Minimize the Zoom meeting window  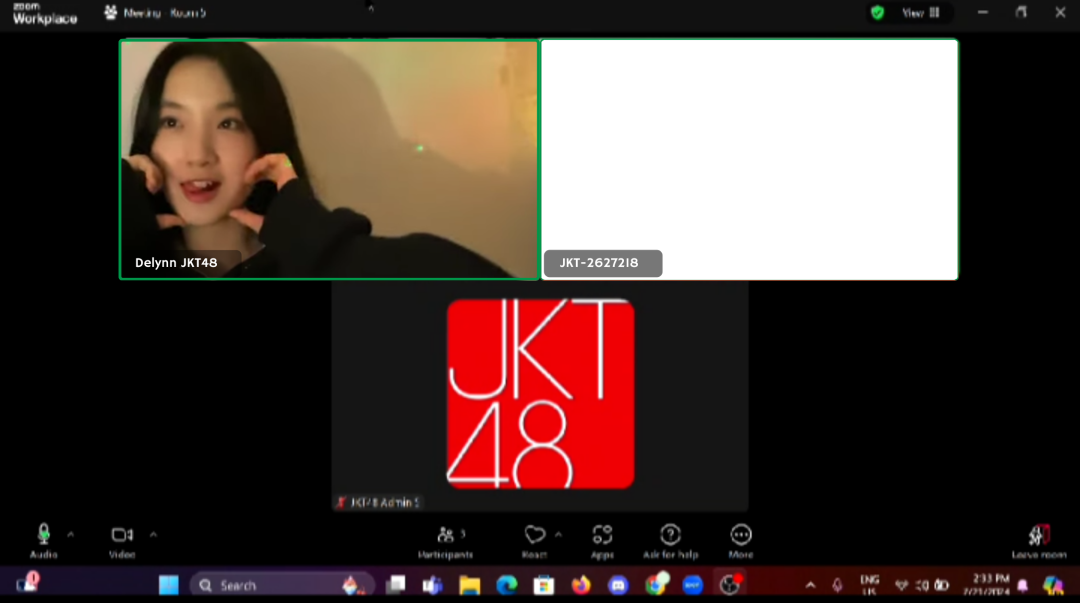(x=983, y=12)
